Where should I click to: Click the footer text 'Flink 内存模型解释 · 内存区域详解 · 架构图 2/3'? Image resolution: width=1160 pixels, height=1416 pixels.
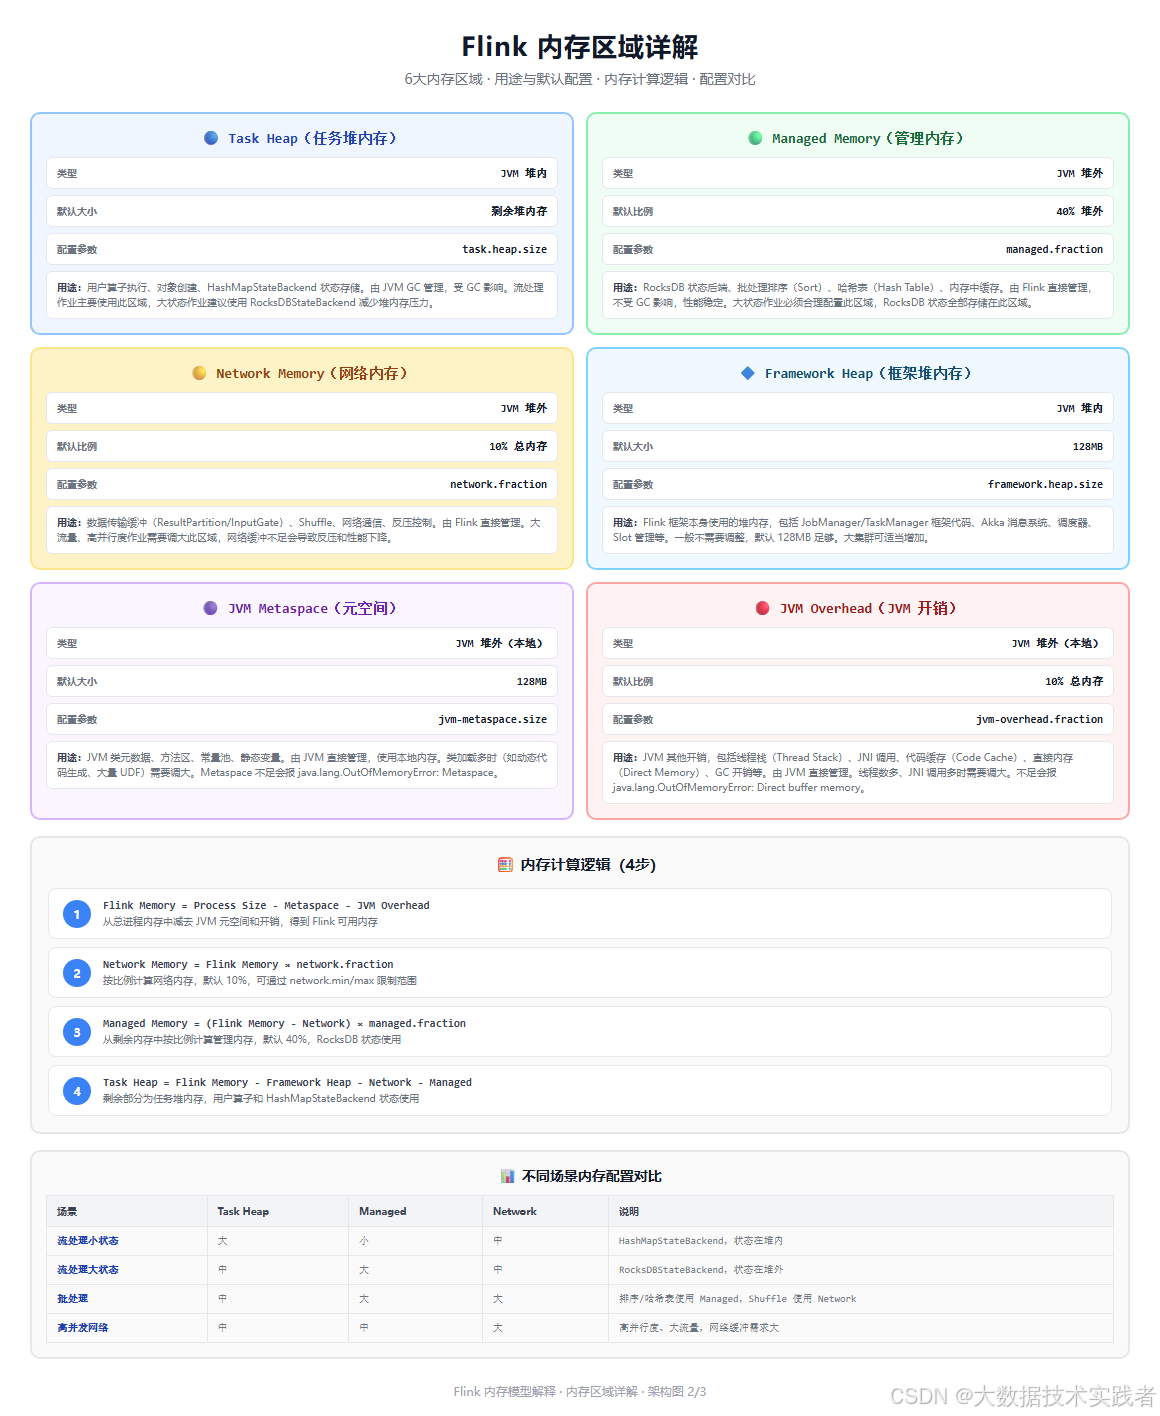click(x=580, y=1391)
